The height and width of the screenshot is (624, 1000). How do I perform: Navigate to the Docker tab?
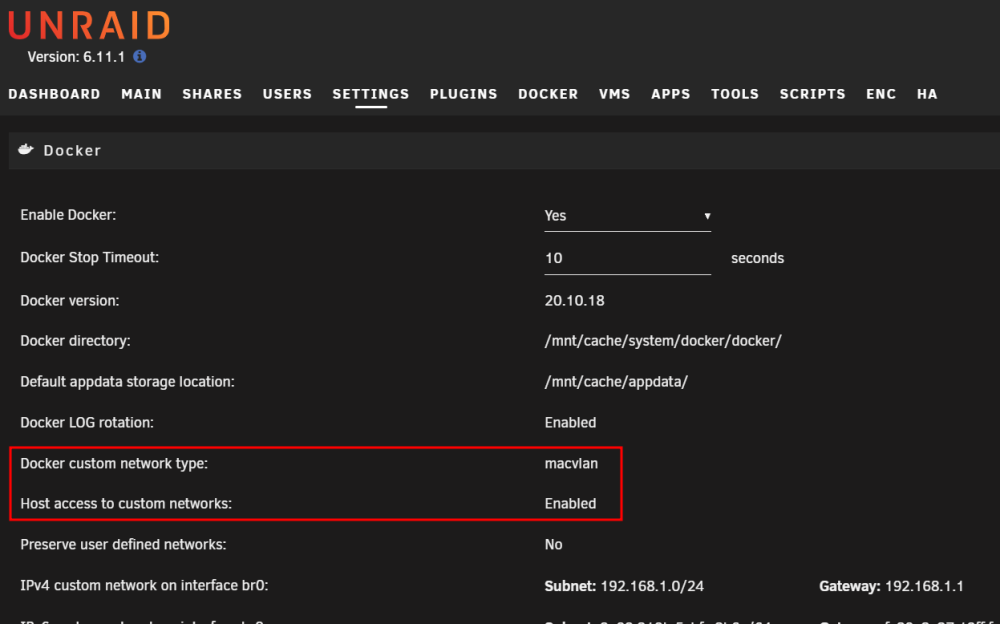548,94
